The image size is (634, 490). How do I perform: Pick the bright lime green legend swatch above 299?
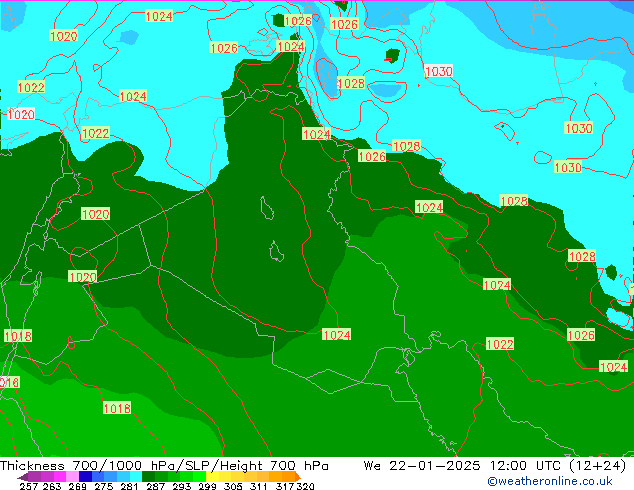click(200, 477)
